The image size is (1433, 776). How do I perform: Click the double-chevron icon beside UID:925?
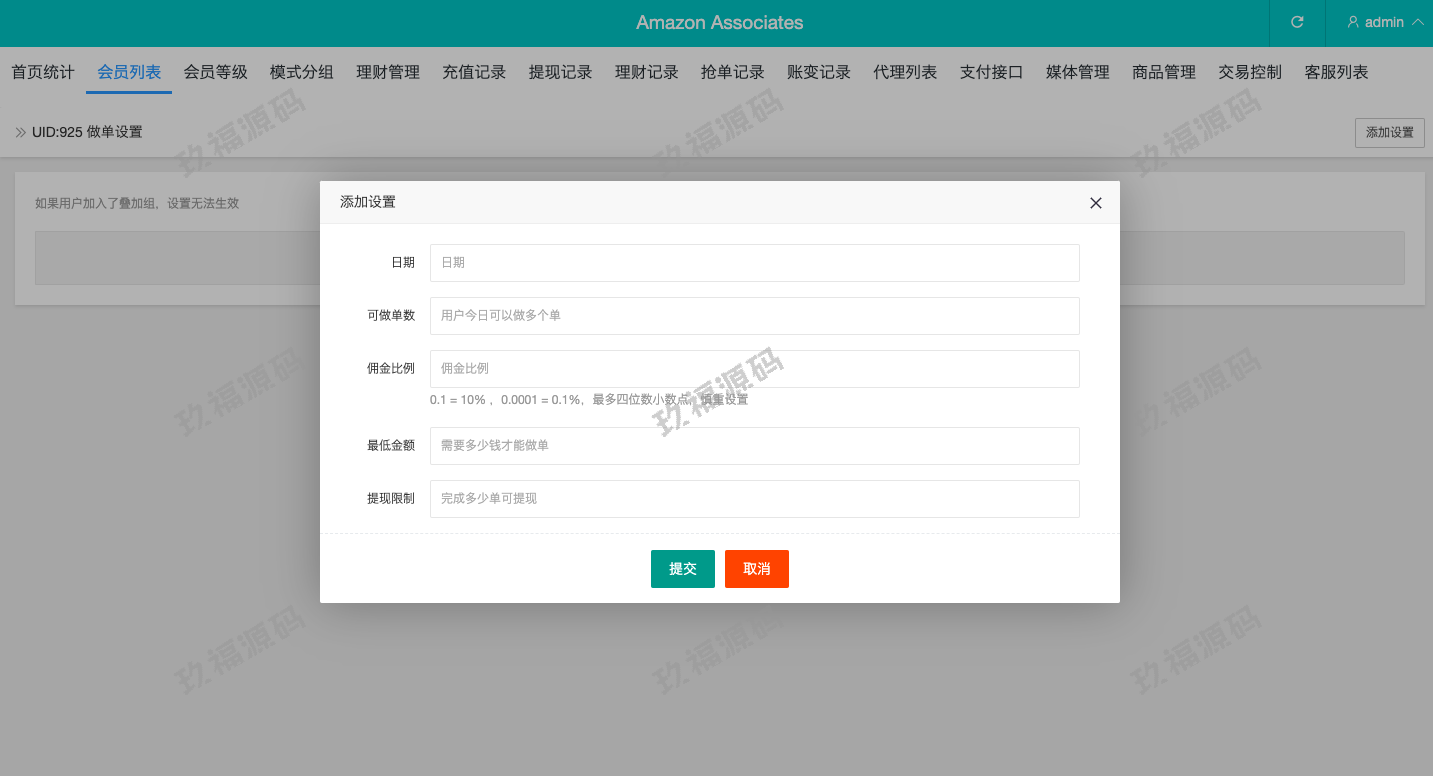tap(20, 132)
